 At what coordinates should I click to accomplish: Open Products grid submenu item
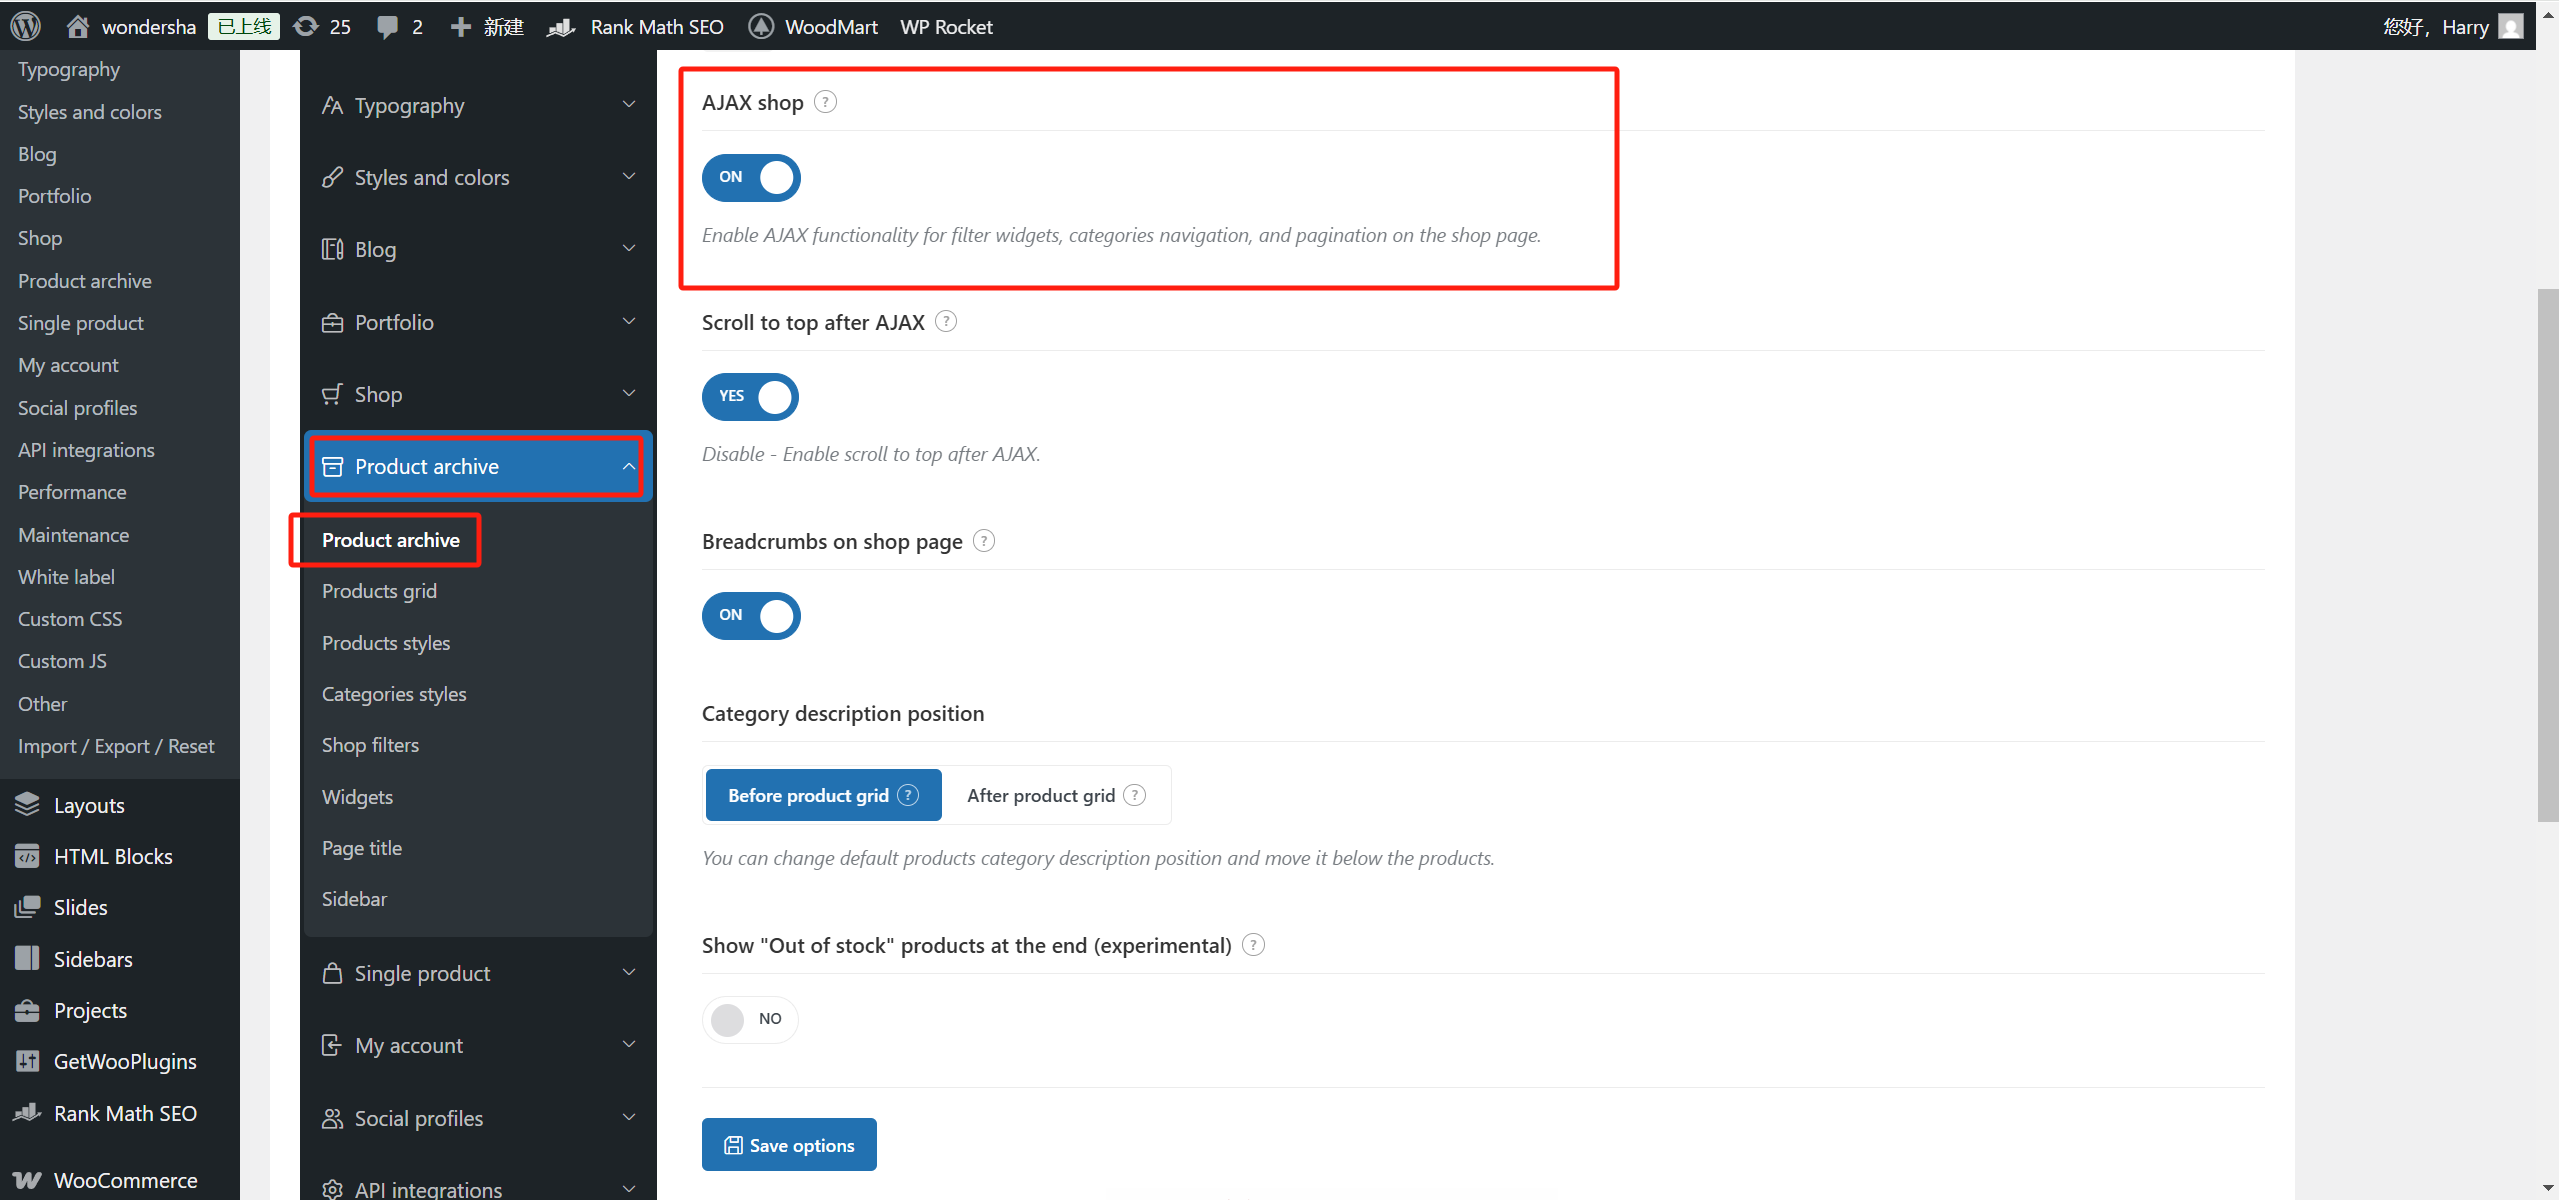(379, 591)
